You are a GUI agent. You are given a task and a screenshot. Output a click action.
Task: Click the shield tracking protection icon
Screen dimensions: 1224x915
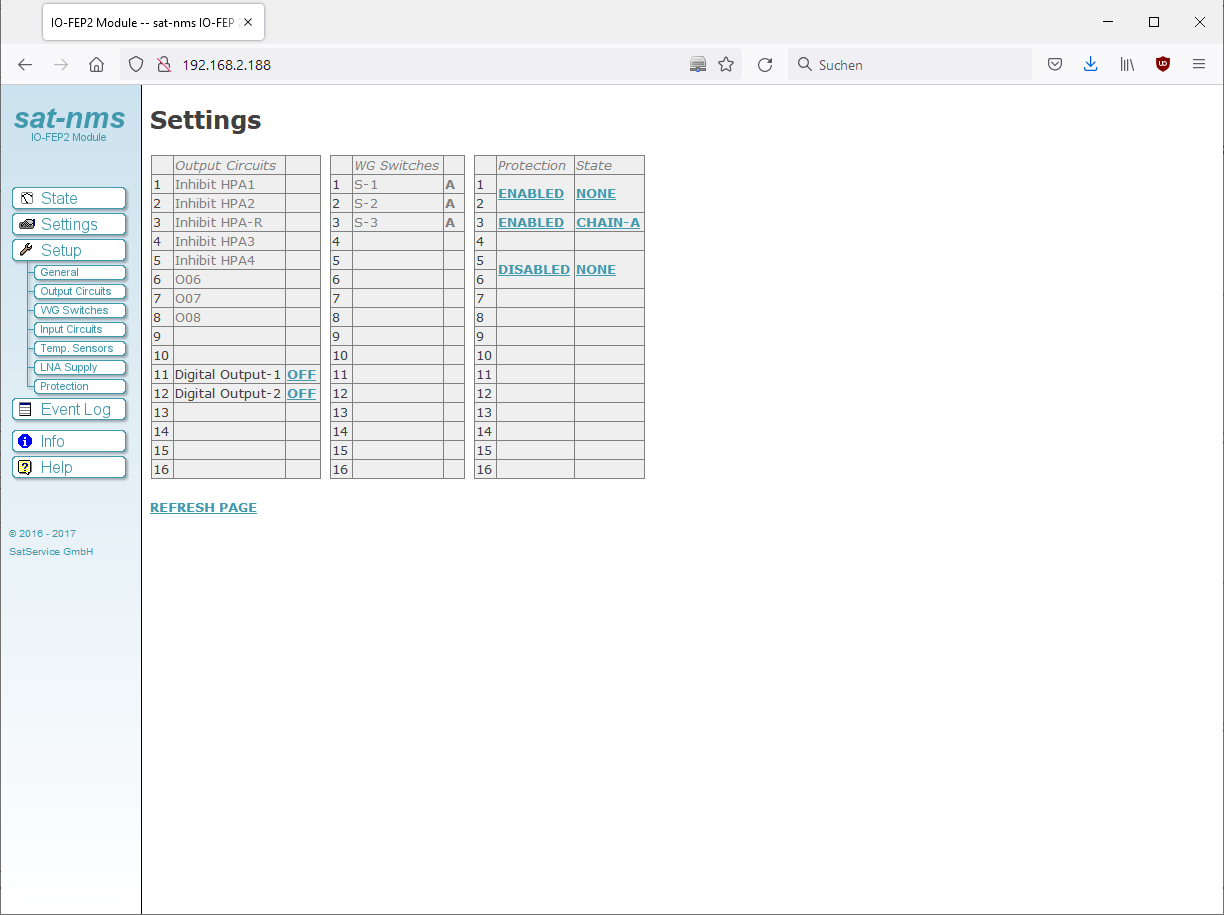137,65
